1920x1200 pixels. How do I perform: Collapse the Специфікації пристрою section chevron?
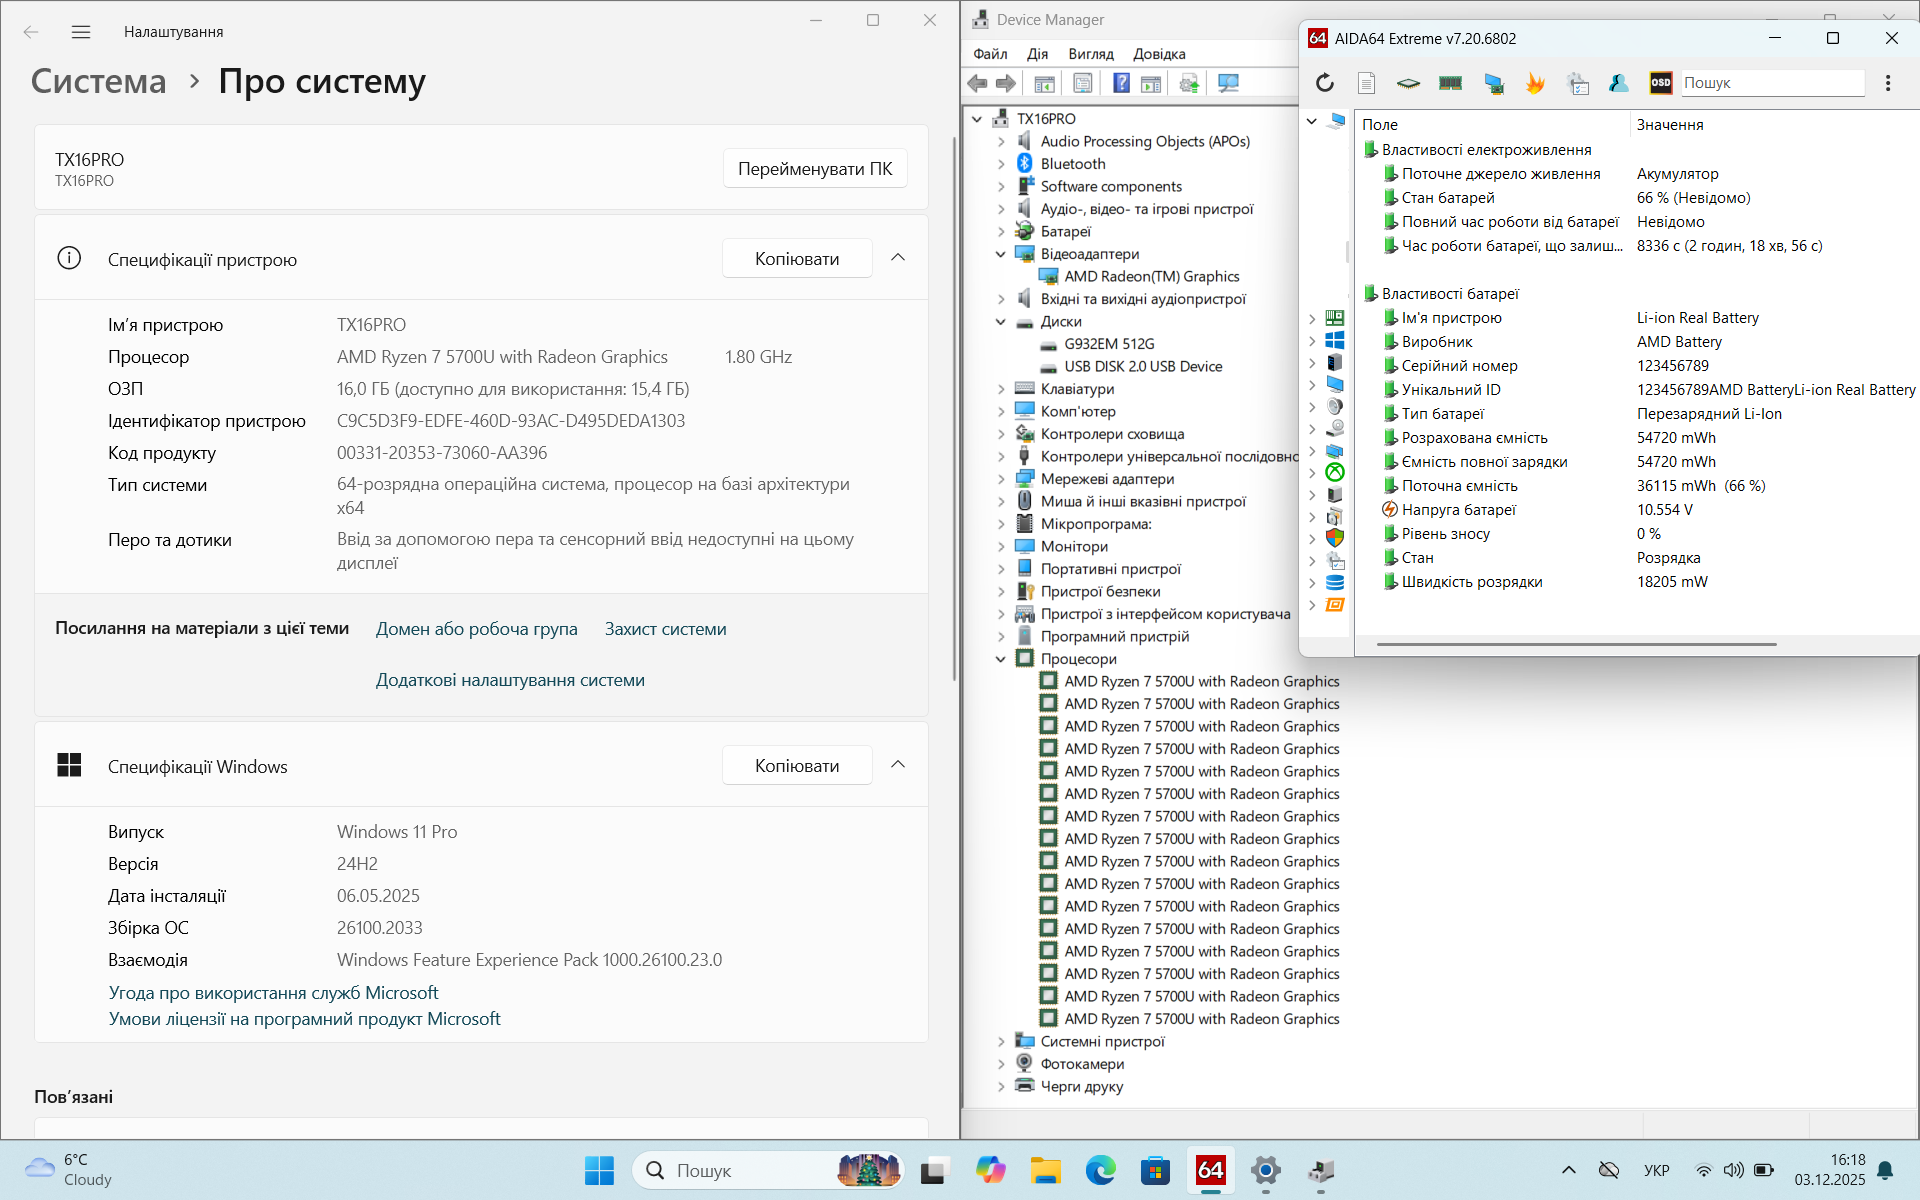pos(898,258)
